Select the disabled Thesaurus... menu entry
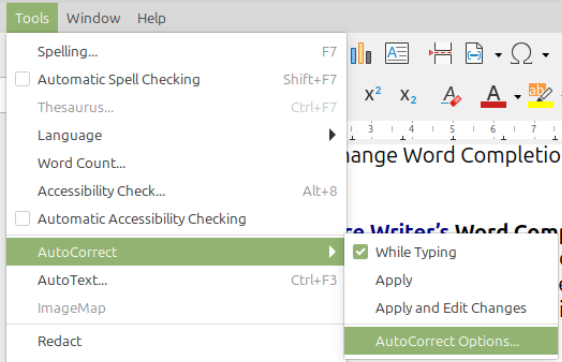 (x=176, y=107)
